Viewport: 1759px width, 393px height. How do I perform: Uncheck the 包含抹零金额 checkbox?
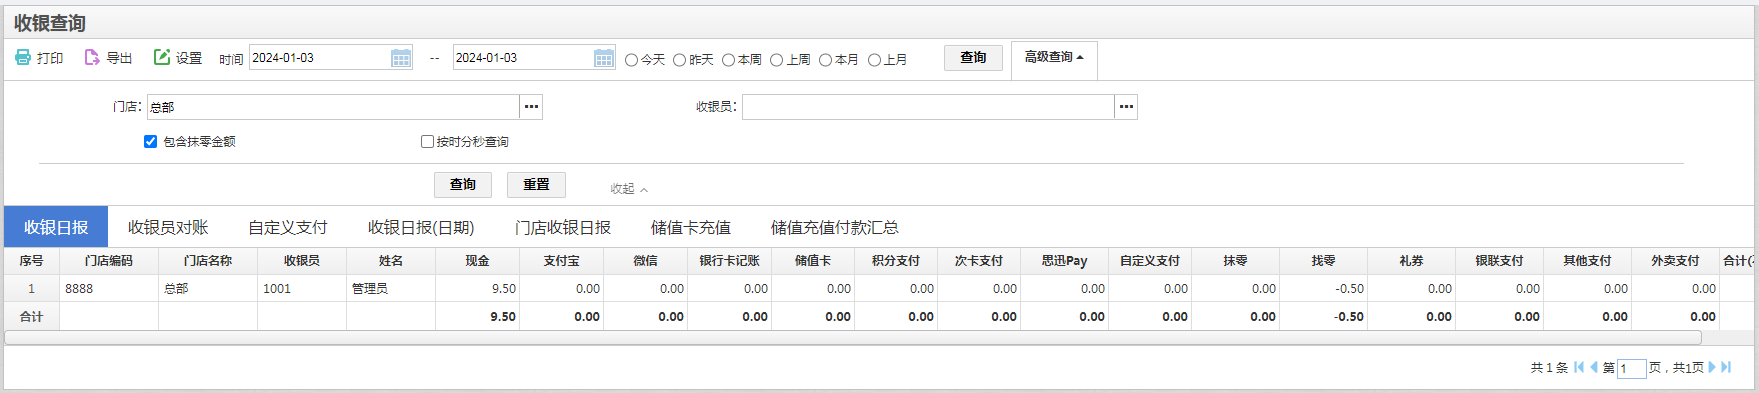click(150, 142)
